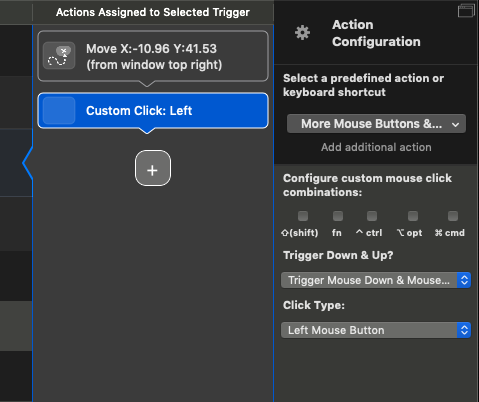
Task: Open the More Mouse Buttons dropdown
Action: click(376, 124)
